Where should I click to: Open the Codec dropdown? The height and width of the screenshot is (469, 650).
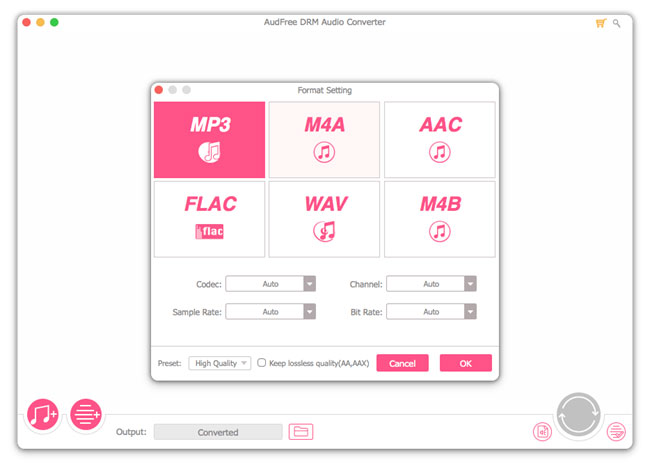coord(271,284)
